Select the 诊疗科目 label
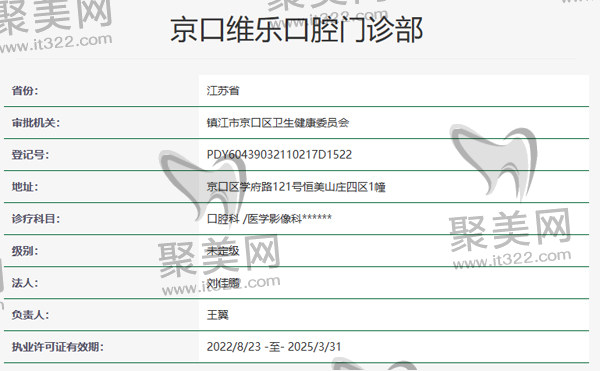This screenshot has width=600, height=371. [36, 219]
